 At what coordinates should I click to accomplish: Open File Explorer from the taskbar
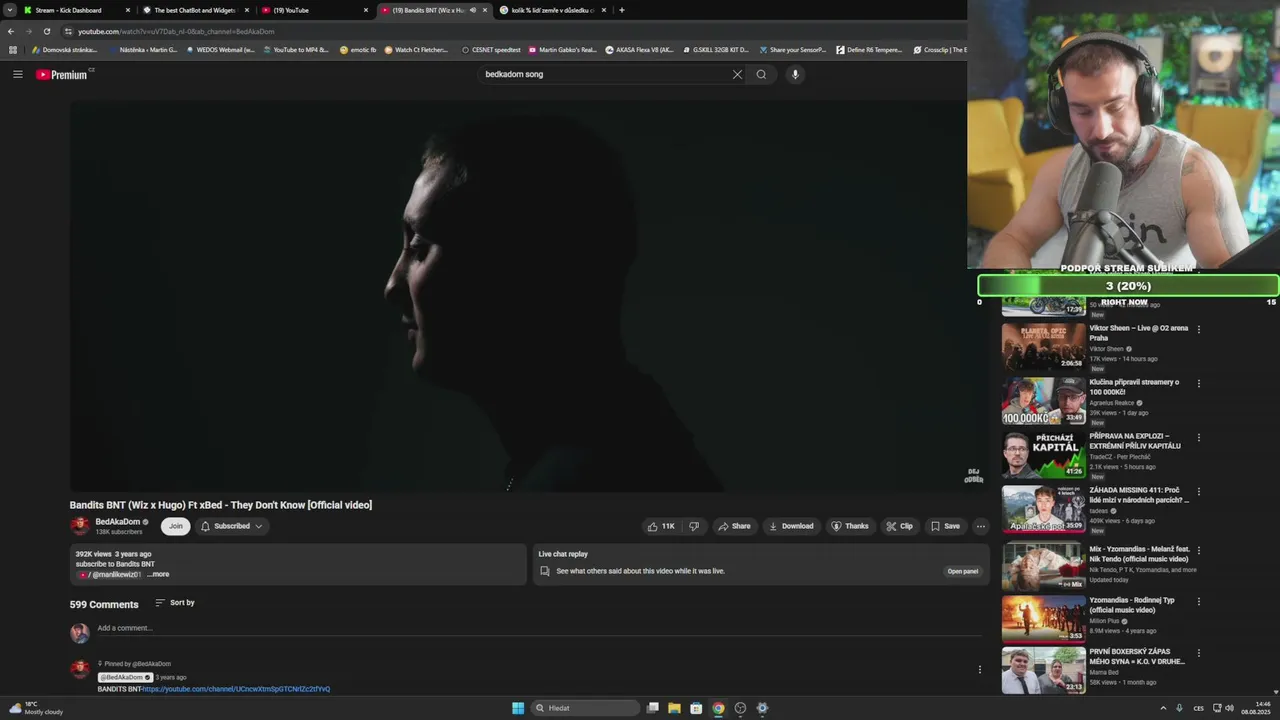[x=674, y=708]
